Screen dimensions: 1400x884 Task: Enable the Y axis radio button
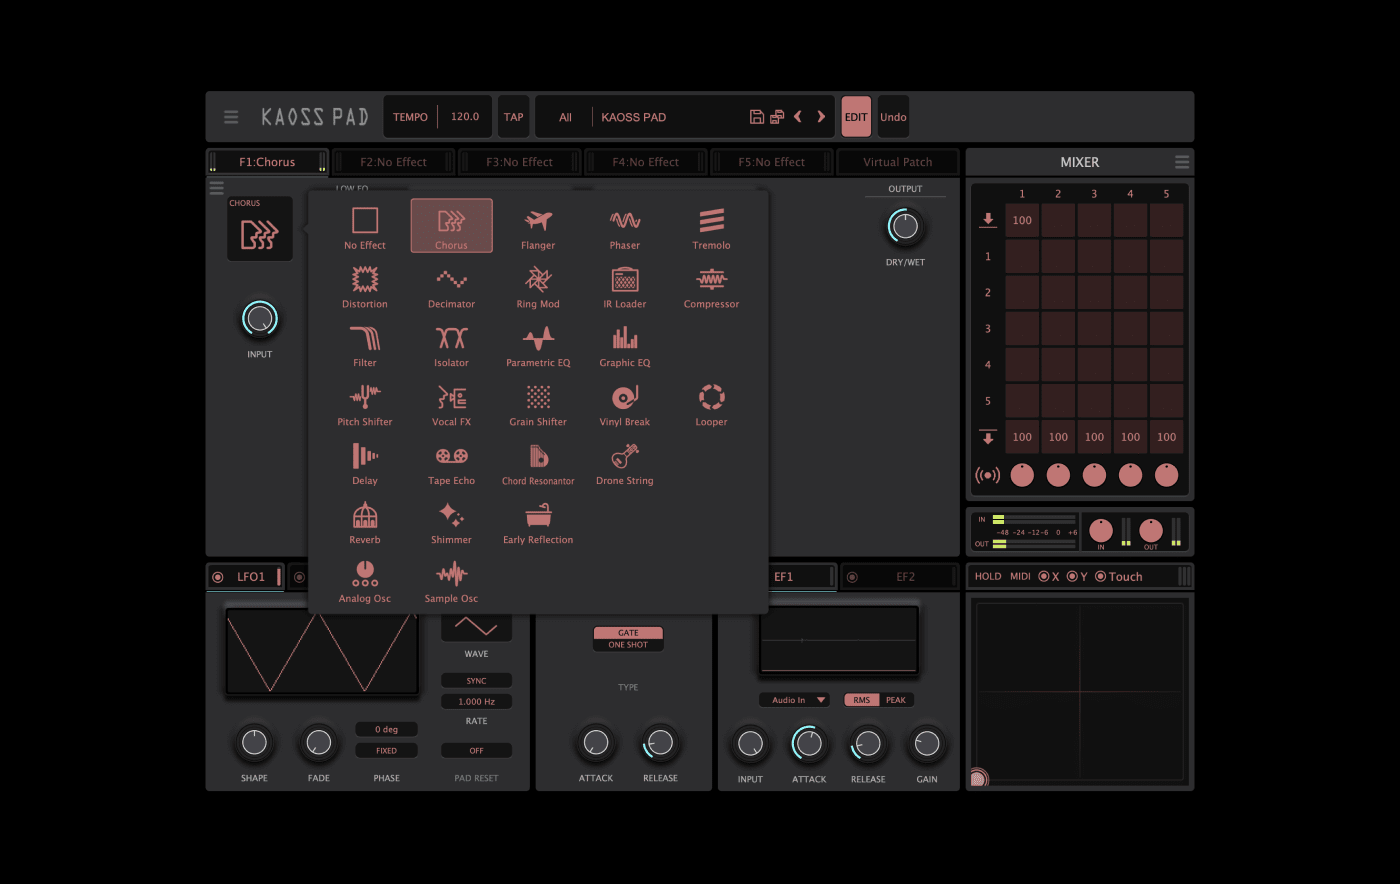point(1072,576)
